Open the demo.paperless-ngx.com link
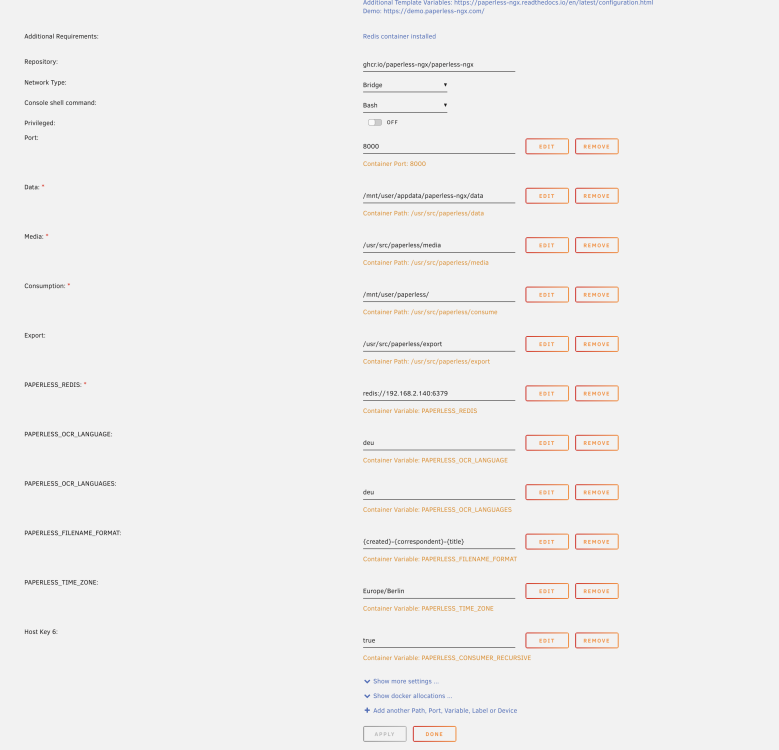This screenshot has width=779, height=750. click(434, 11)
